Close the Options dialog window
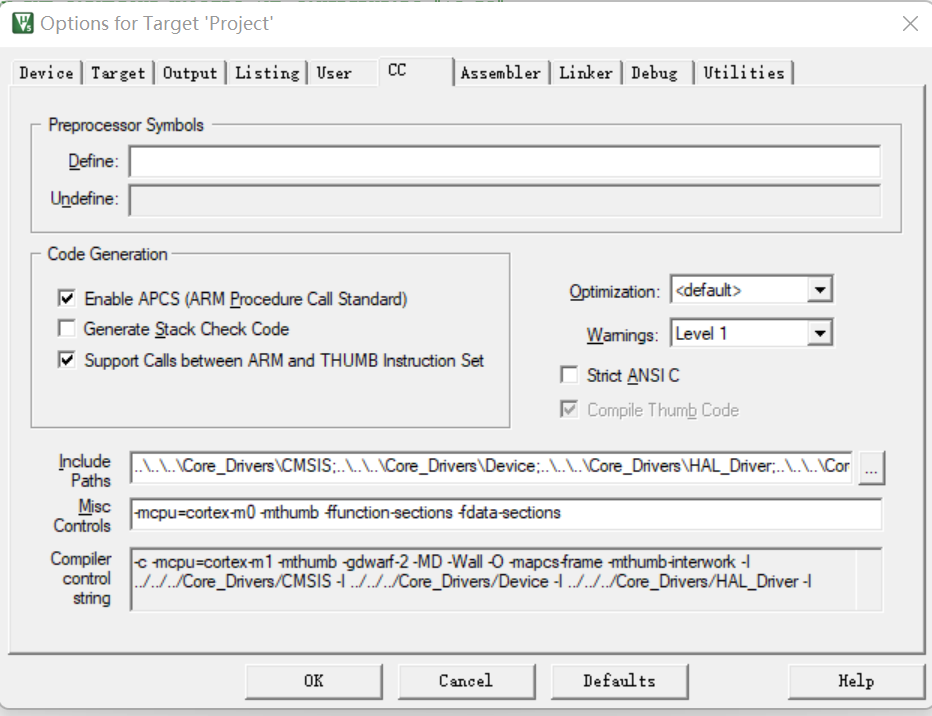This screenshot has width=932, height=716. [x=909, y=24]
